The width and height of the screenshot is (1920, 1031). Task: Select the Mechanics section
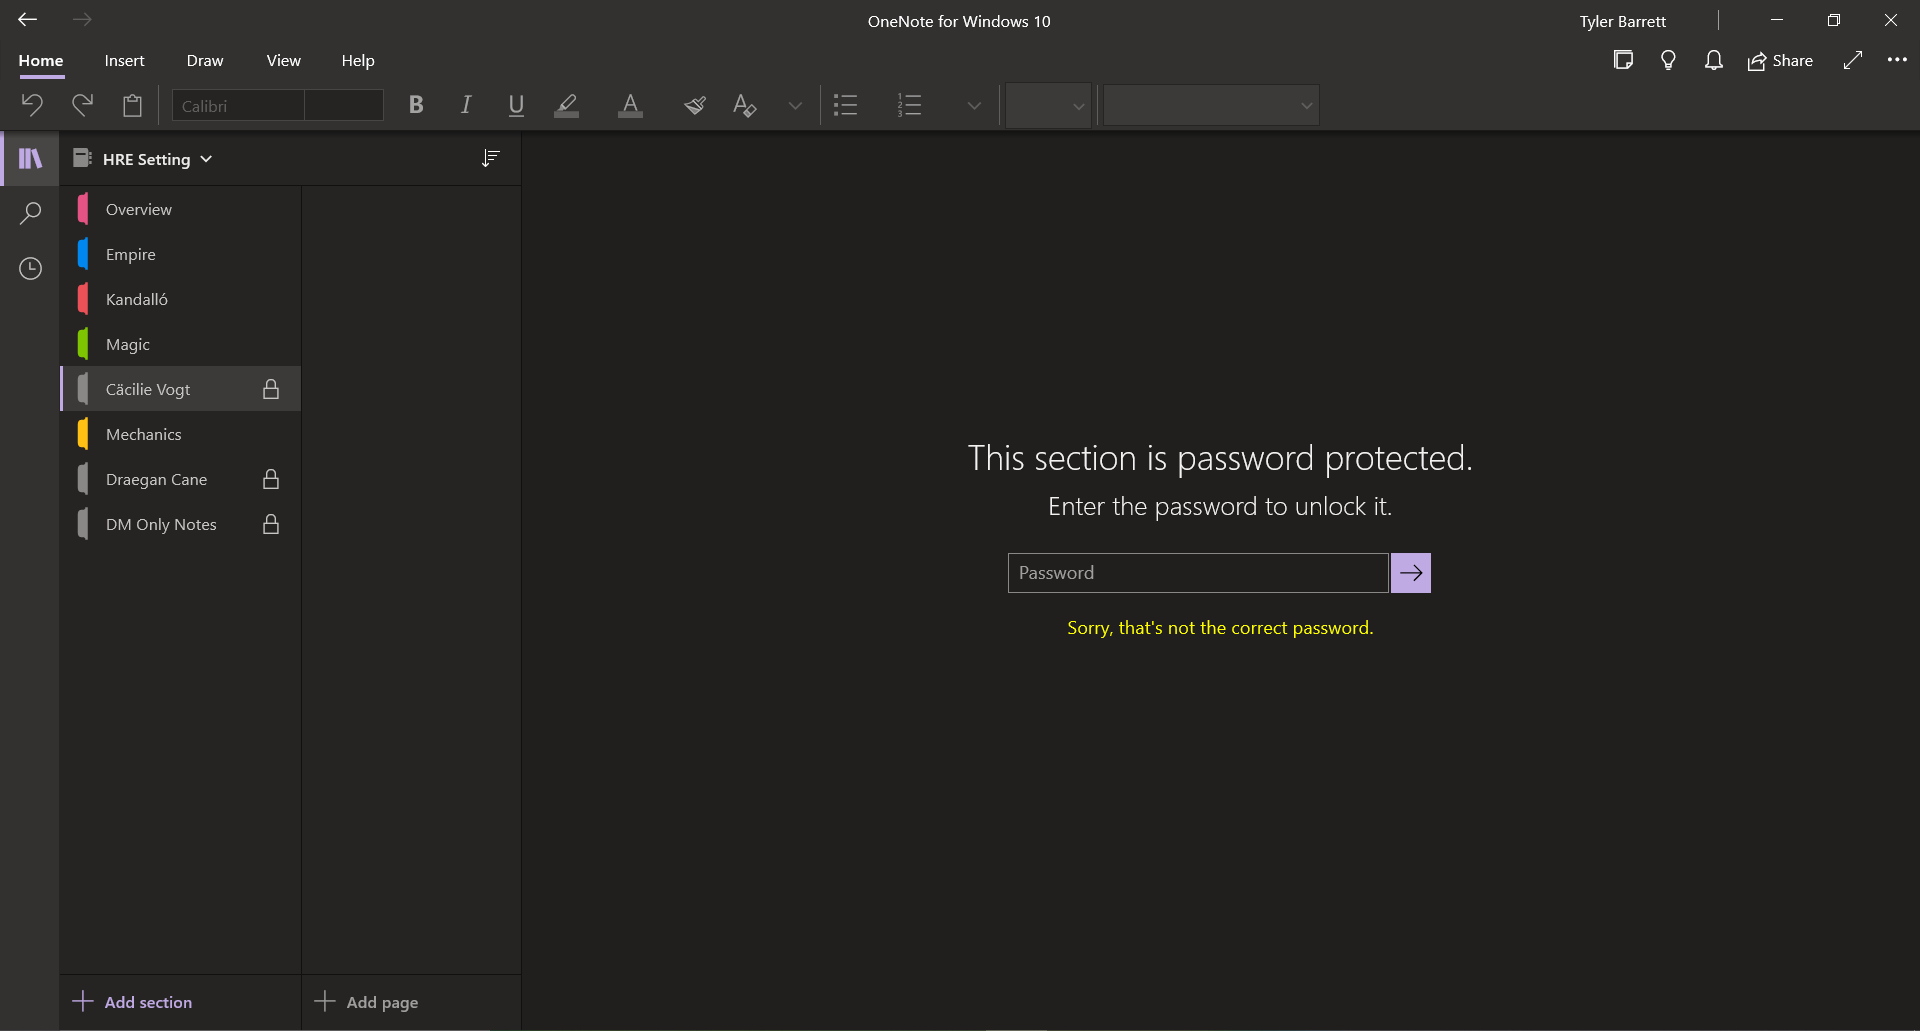(181, 434)
